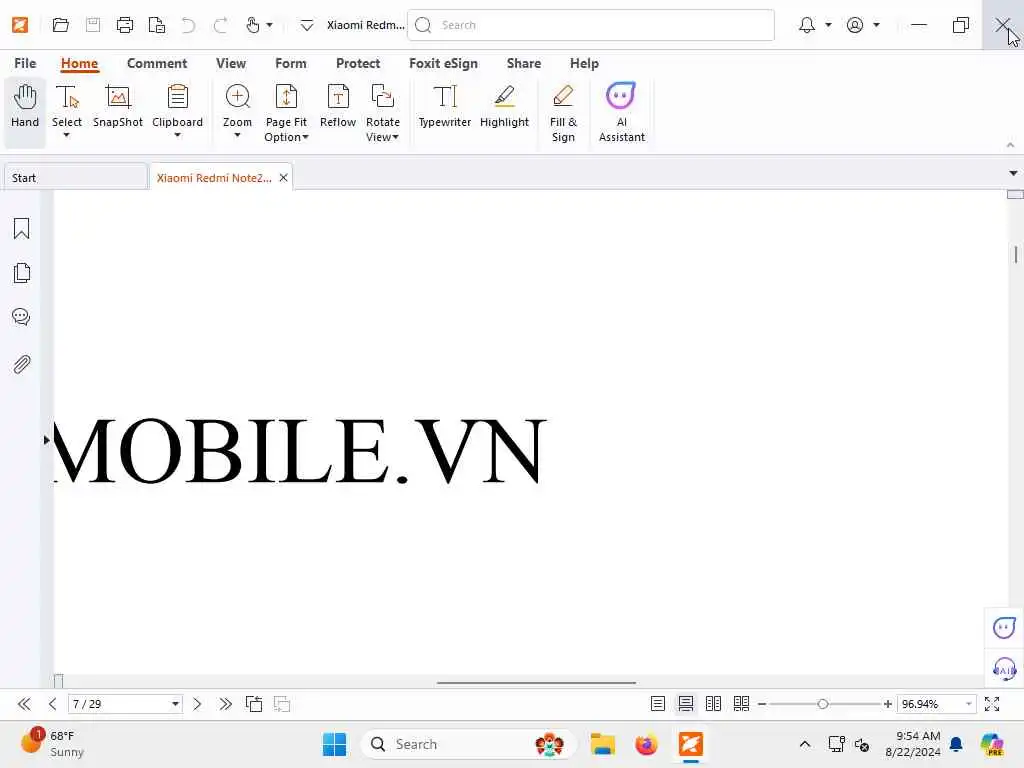Click the Open file folder icon

click(61, 25)
